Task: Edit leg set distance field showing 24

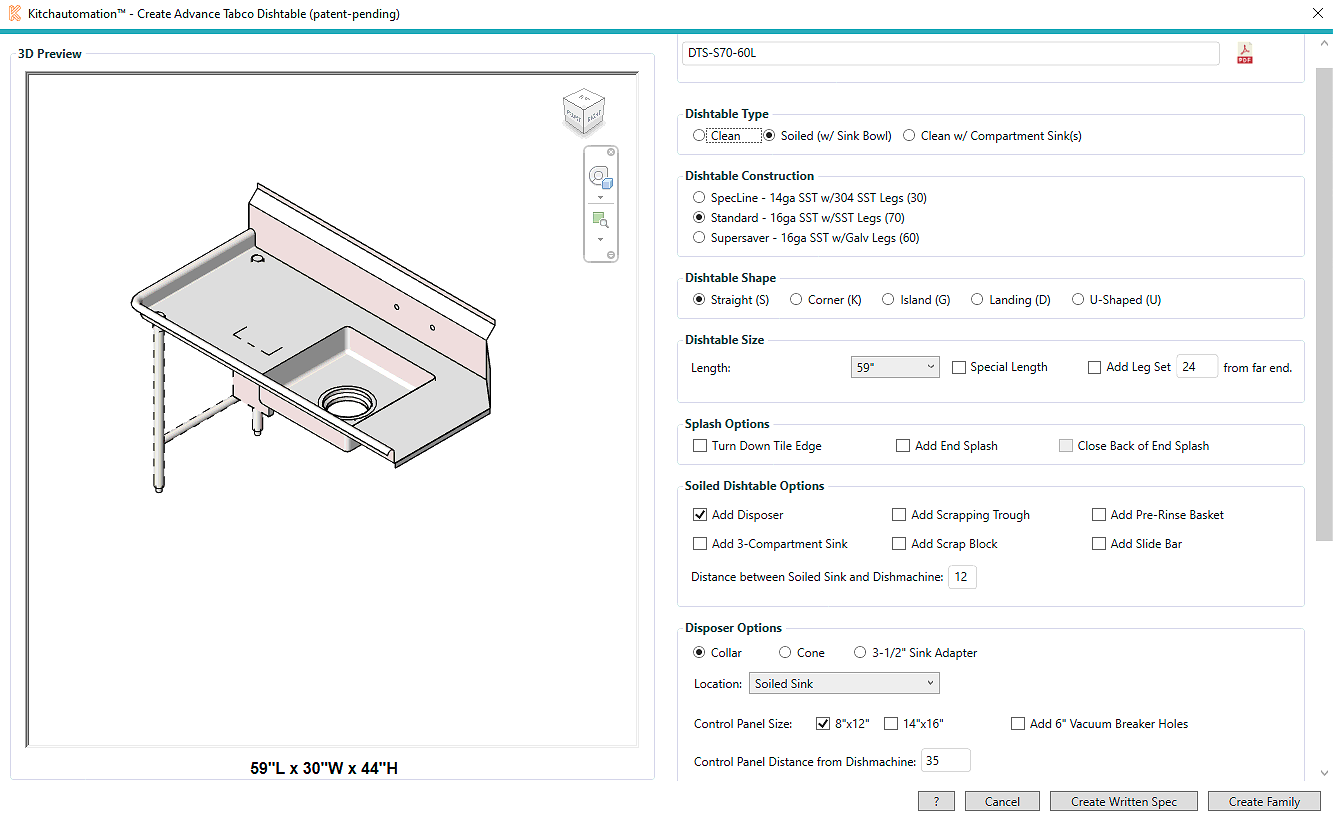Action: pyautogui.click(x=1197, y=367)
